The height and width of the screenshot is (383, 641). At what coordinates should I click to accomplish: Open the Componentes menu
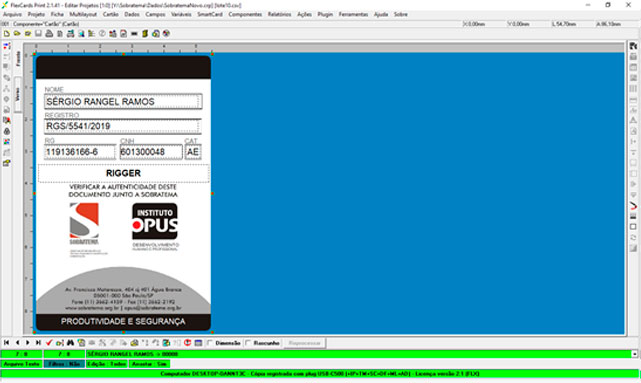245,14
